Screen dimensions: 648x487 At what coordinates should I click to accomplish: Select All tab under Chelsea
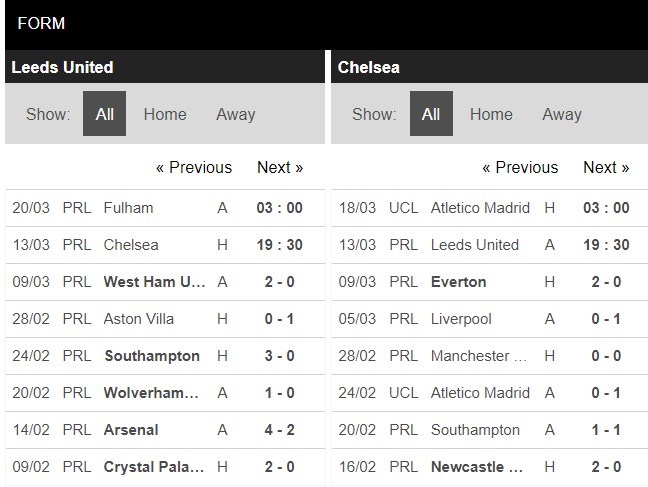coord(431,114)
